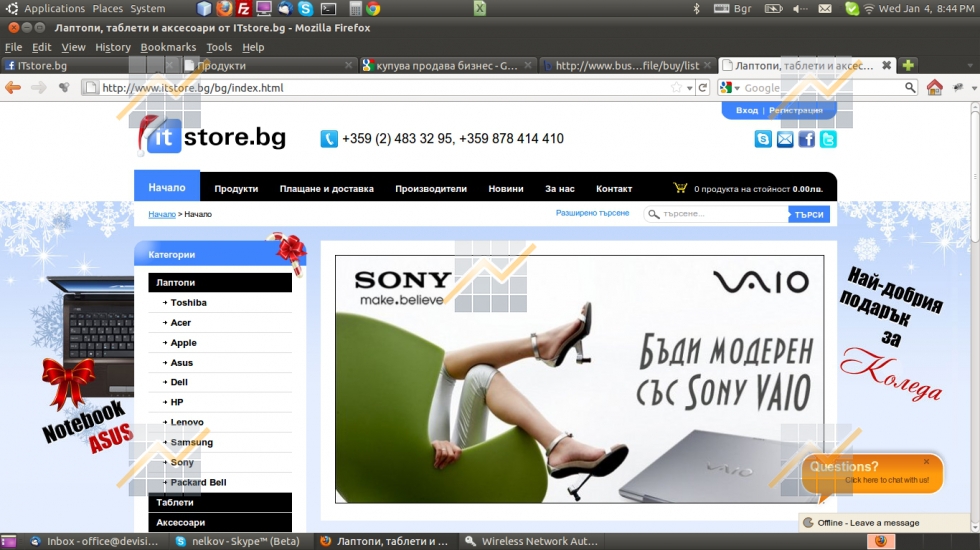The image size is (980, 550).
Task: Open the Calculator launcher in the top panel
Action: coord(355,8)
